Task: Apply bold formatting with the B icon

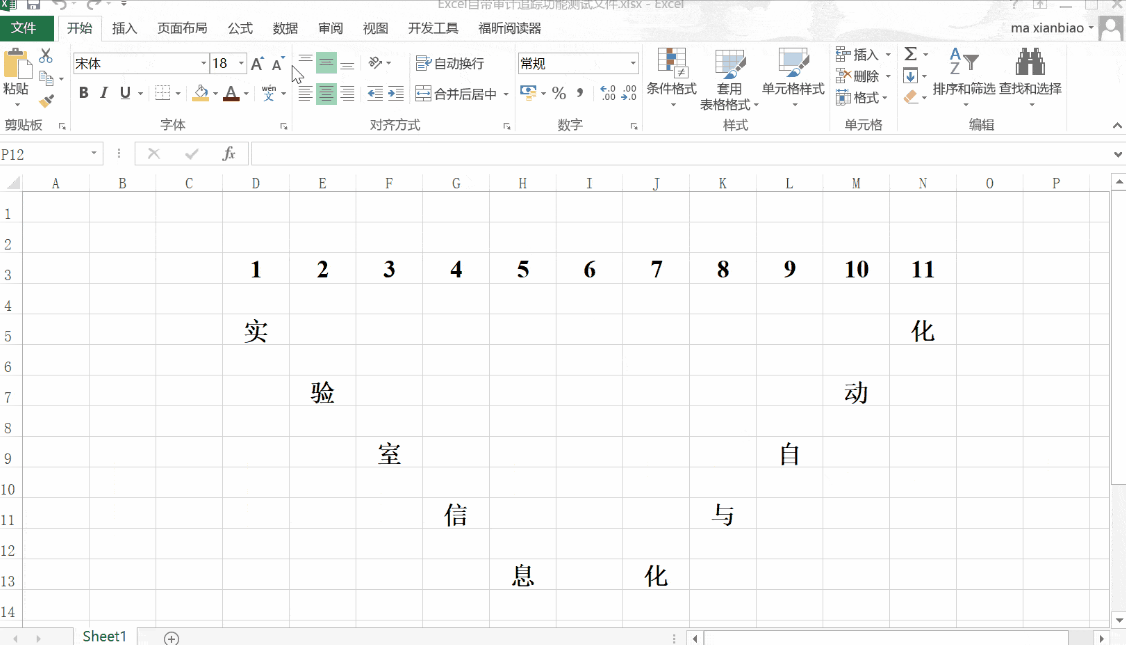Action: coord(84,93)
